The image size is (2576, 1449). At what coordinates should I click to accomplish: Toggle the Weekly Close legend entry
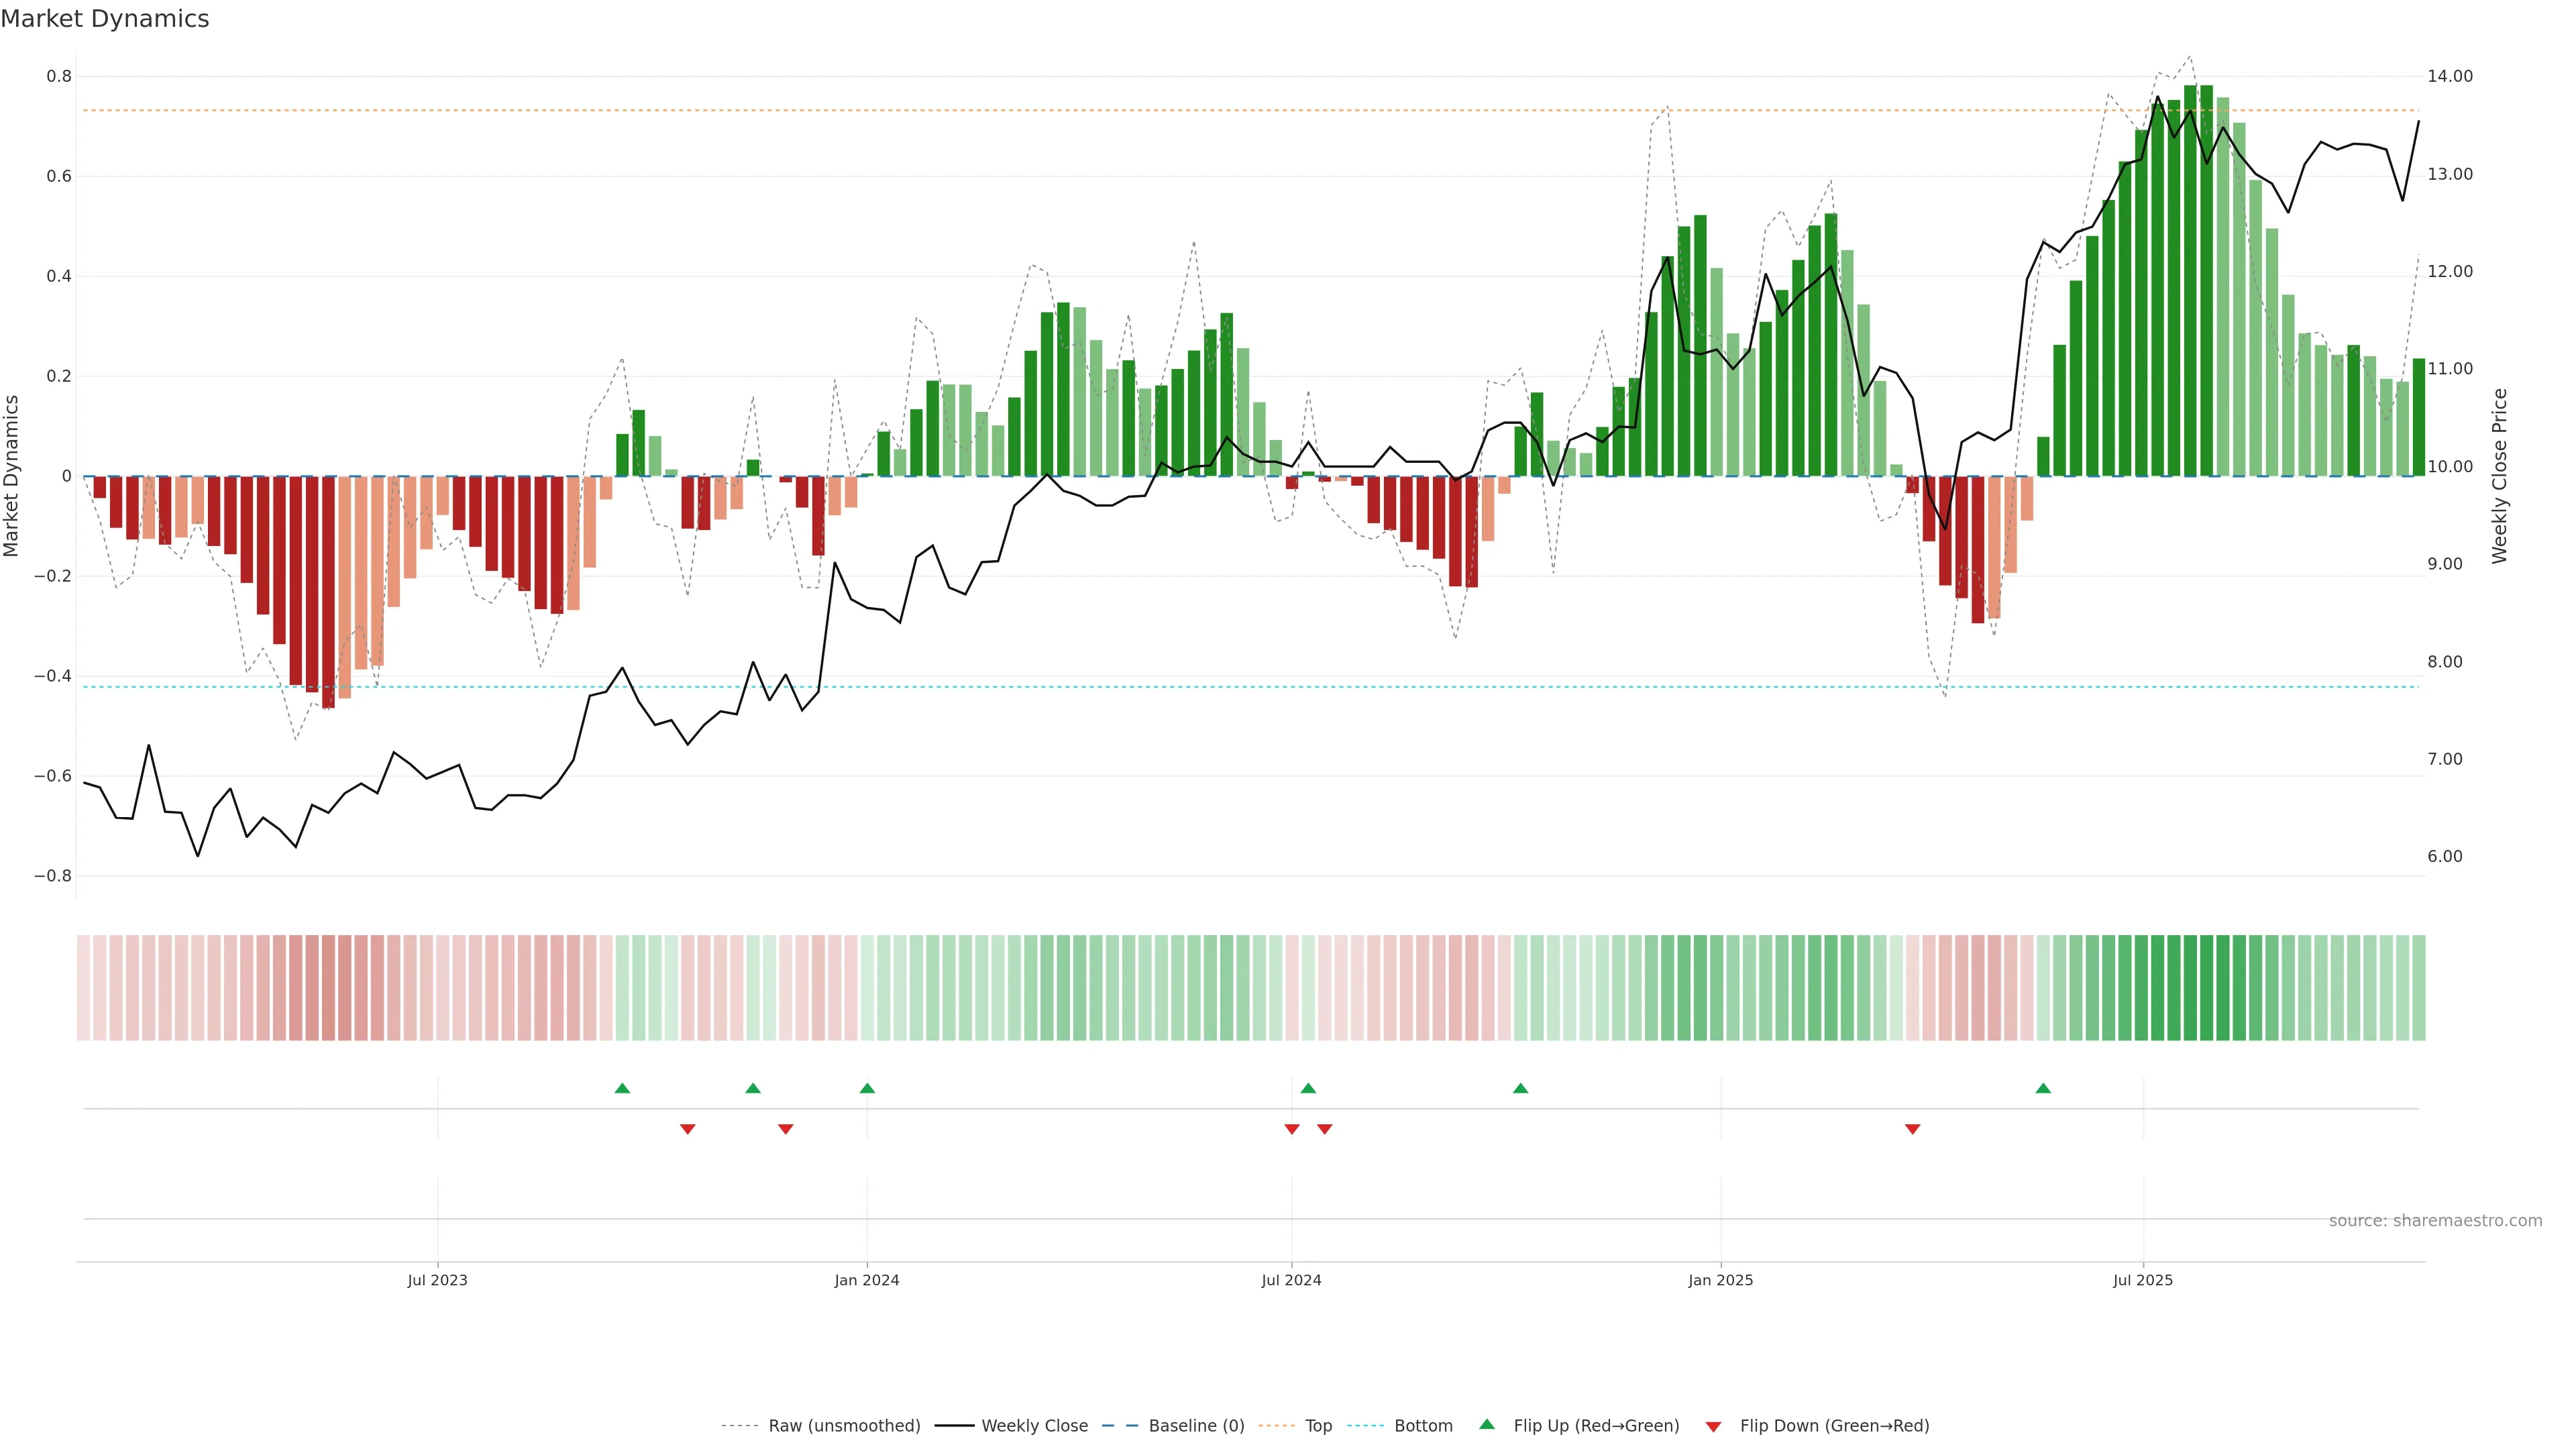tap(1034, 1426)
